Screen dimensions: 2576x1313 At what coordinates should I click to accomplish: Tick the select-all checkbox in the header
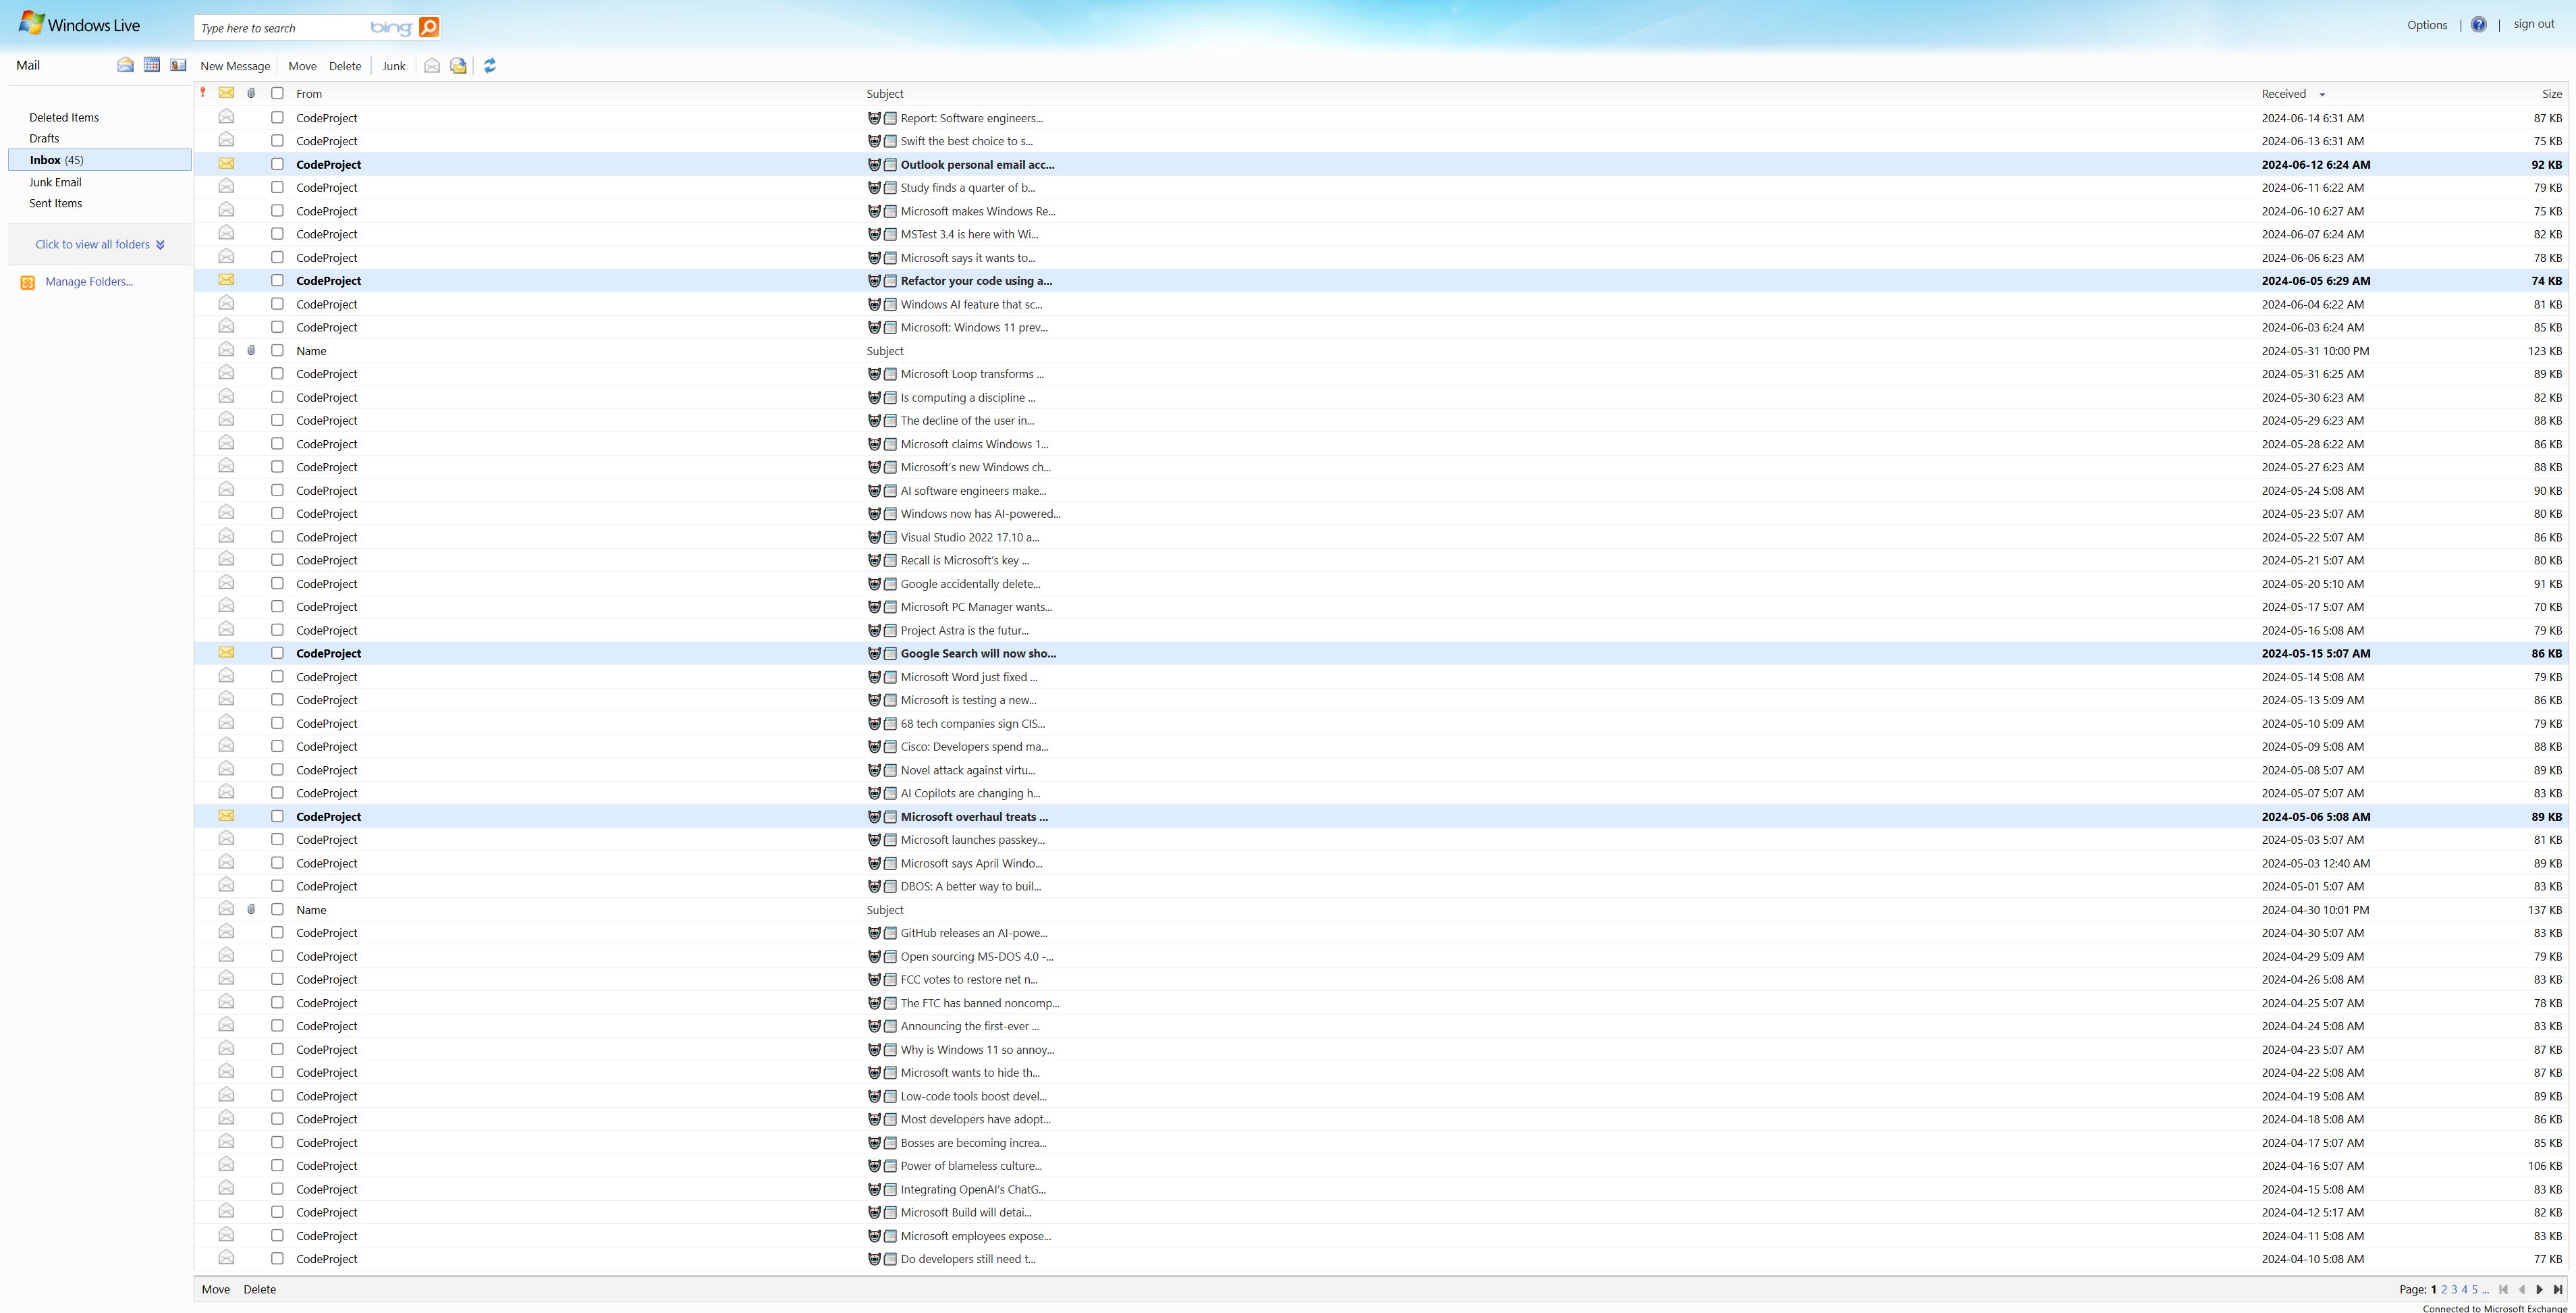(277, 93)
